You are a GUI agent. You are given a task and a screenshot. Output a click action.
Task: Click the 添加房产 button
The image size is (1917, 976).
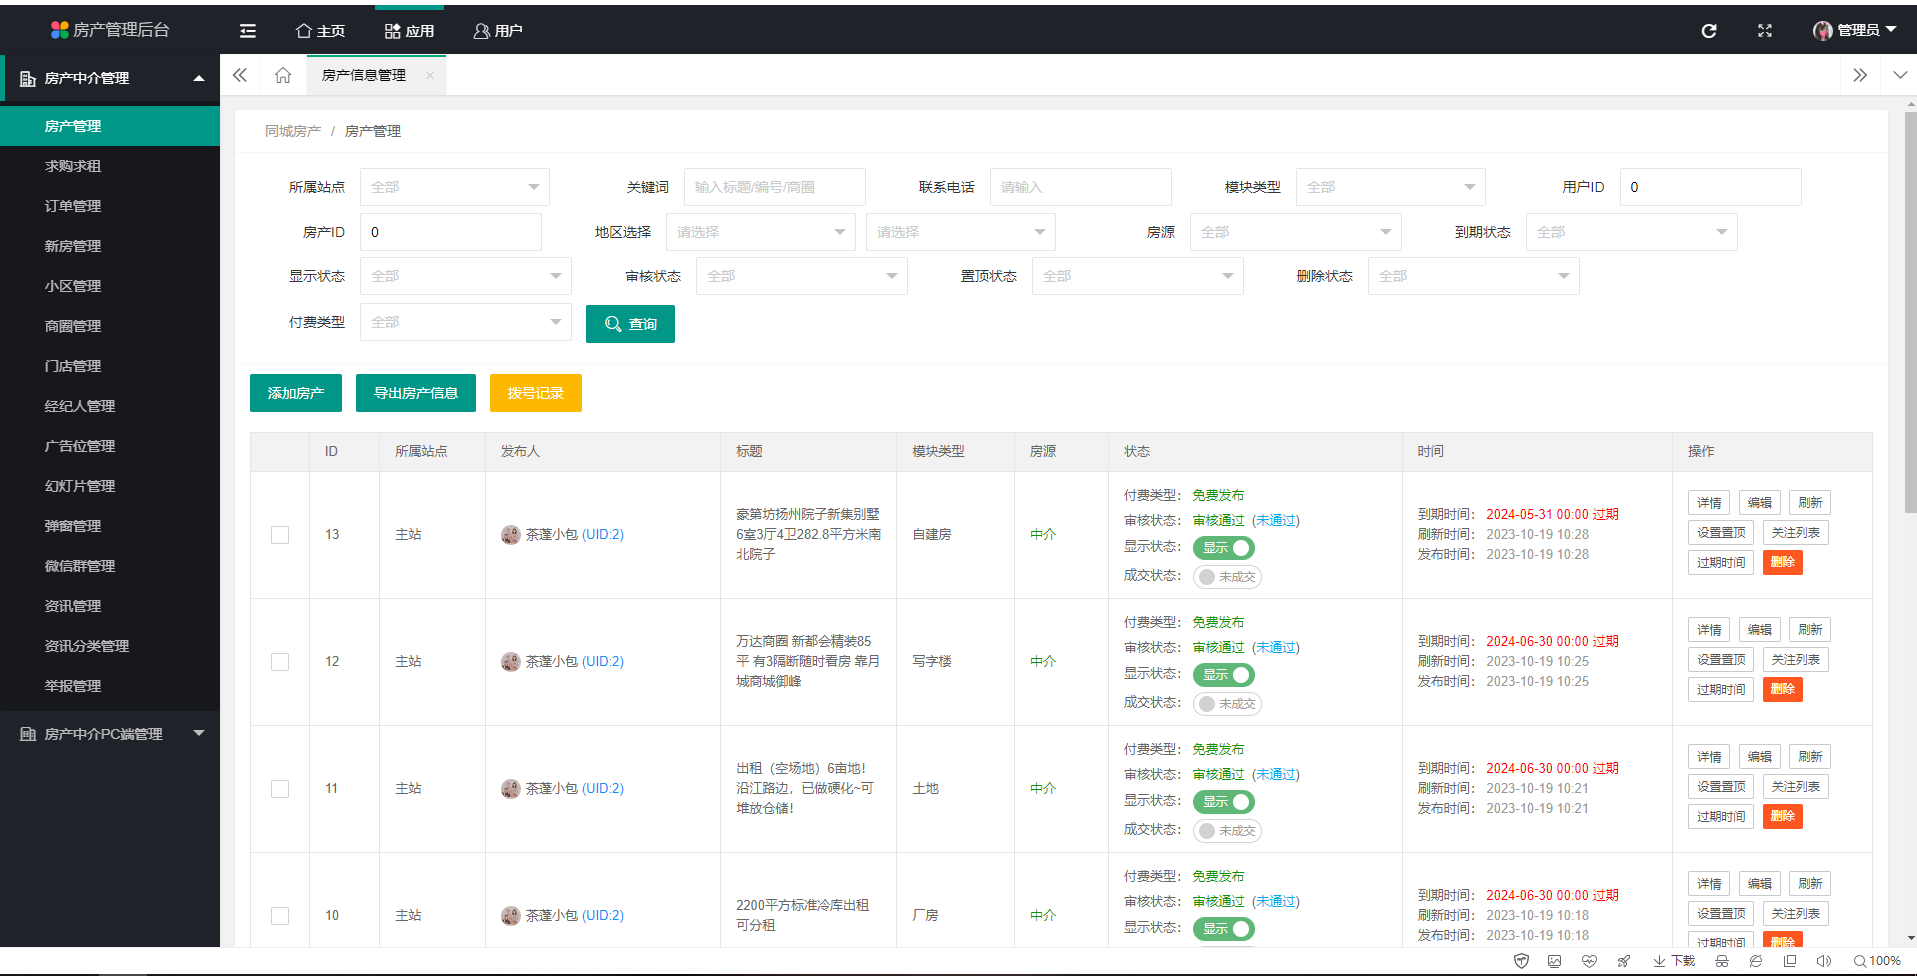pos(296,393)
